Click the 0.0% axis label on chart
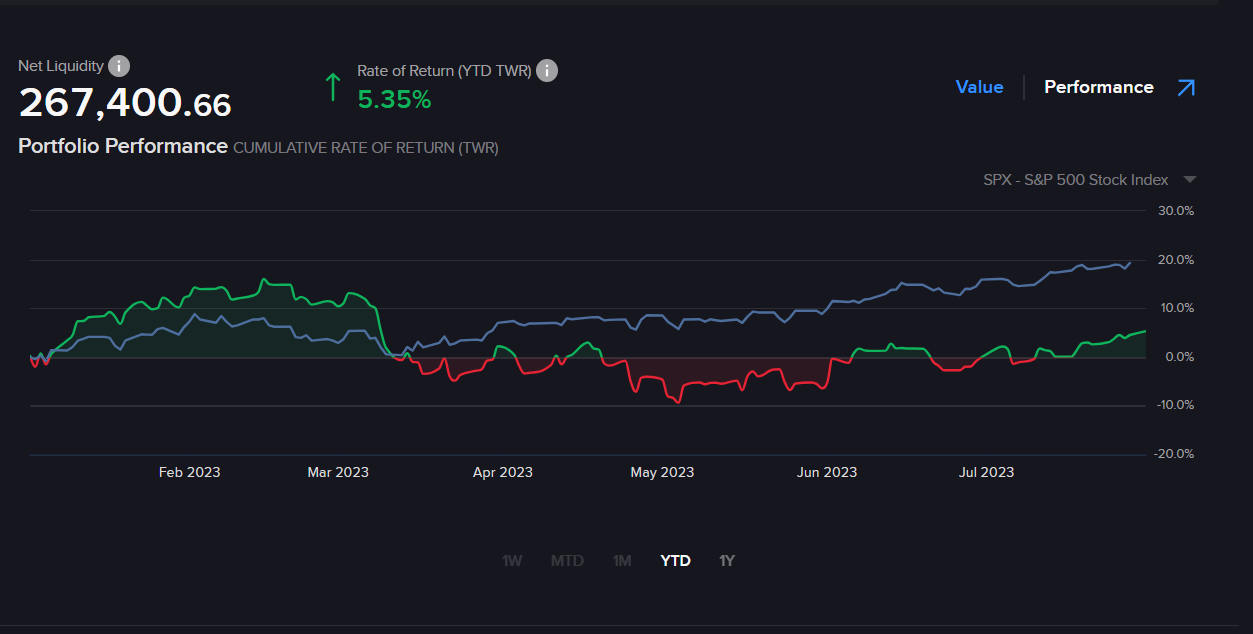Viewport: 1253px width, 634px height. (x=1175, y=357)
